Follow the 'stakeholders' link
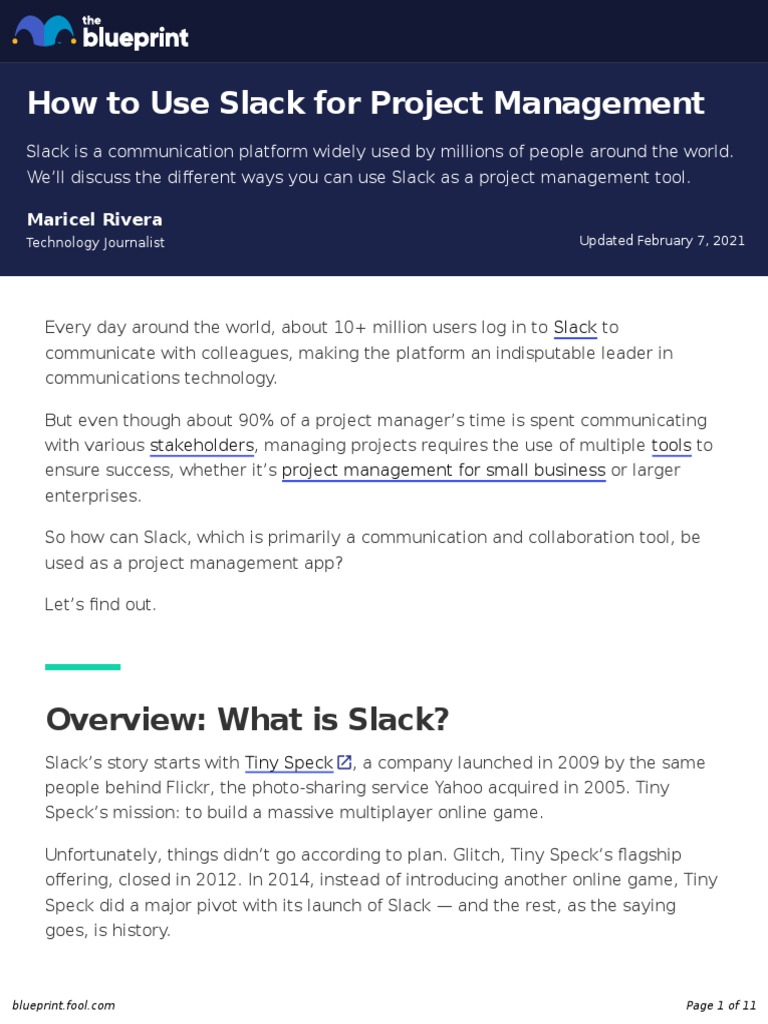 (x=202, y=445)
